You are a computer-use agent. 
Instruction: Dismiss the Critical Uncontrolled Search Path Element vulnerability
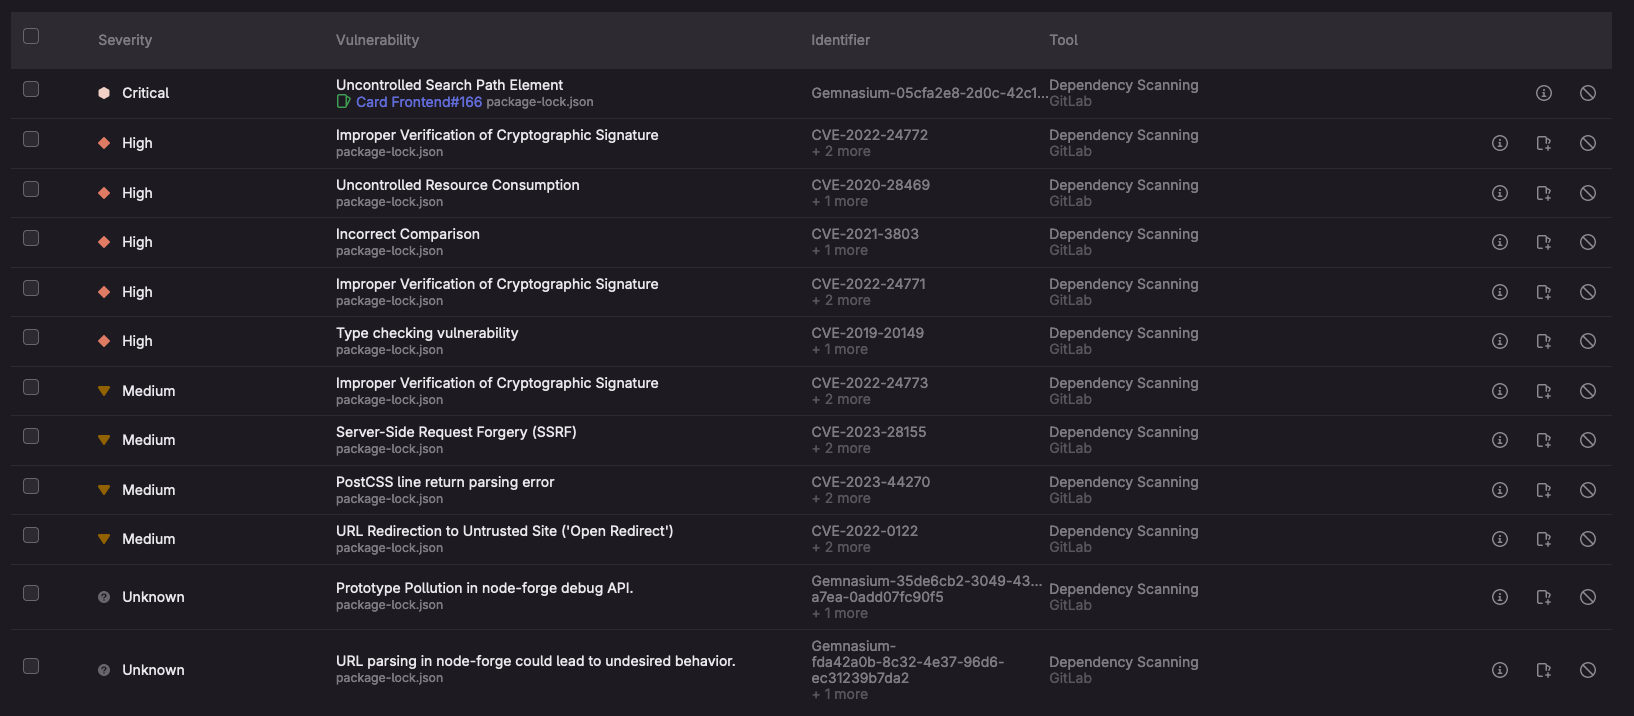1587,93
